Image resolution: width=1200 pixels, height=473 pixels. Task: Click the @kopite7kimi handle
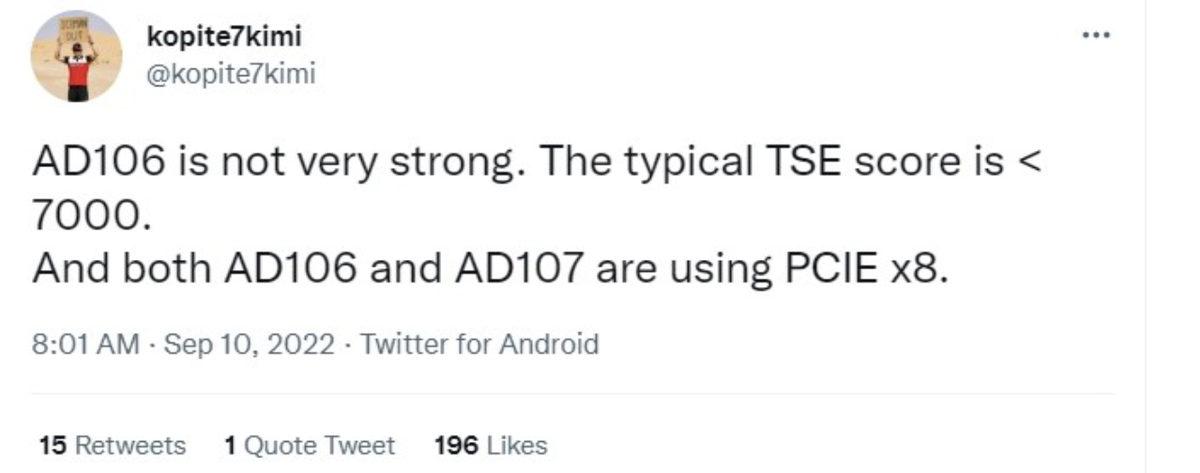pos(230,73)
